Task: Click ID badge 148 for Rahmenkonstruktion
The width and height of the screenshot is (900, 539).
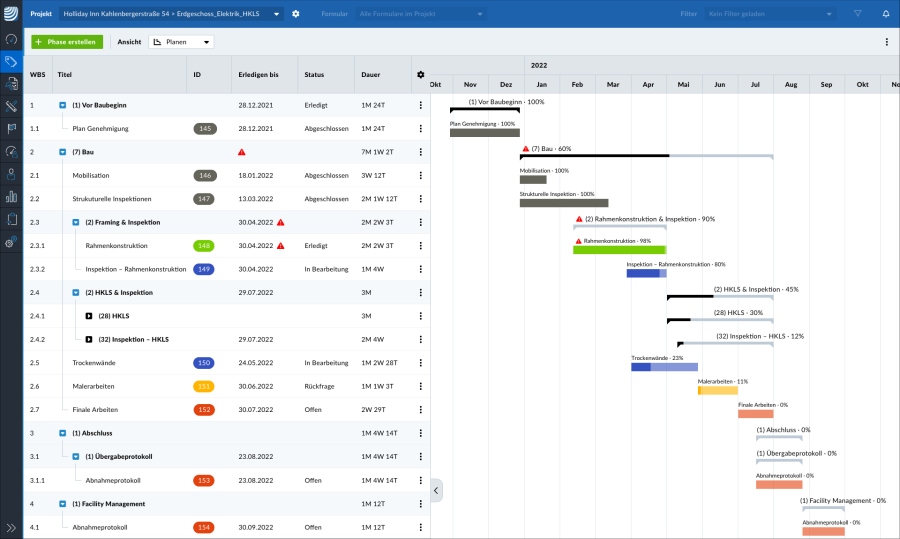Action: pyautogui.click(x=204, y=245)
